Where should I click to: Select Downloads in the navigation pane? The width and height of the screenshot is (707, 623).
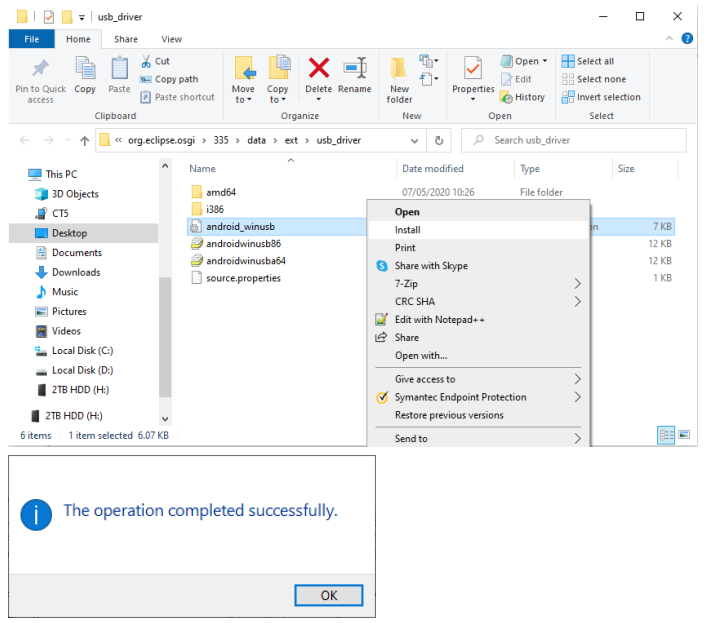[76, 272]
